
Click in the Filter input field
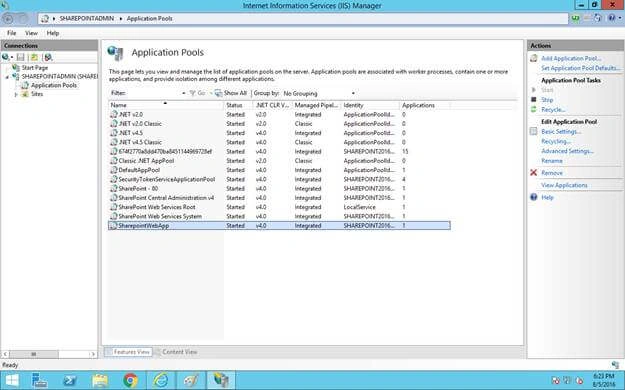pos(153,93)
